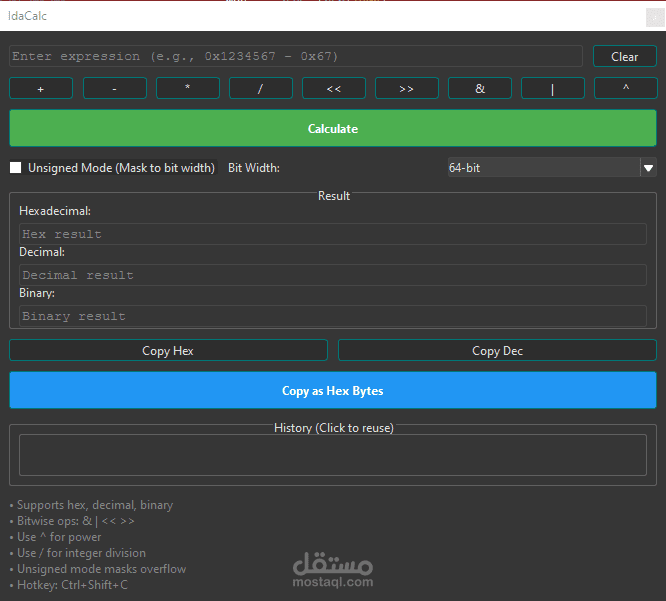The image size is (666, 601).
Task: Click the expression input field
Action: 296,56
